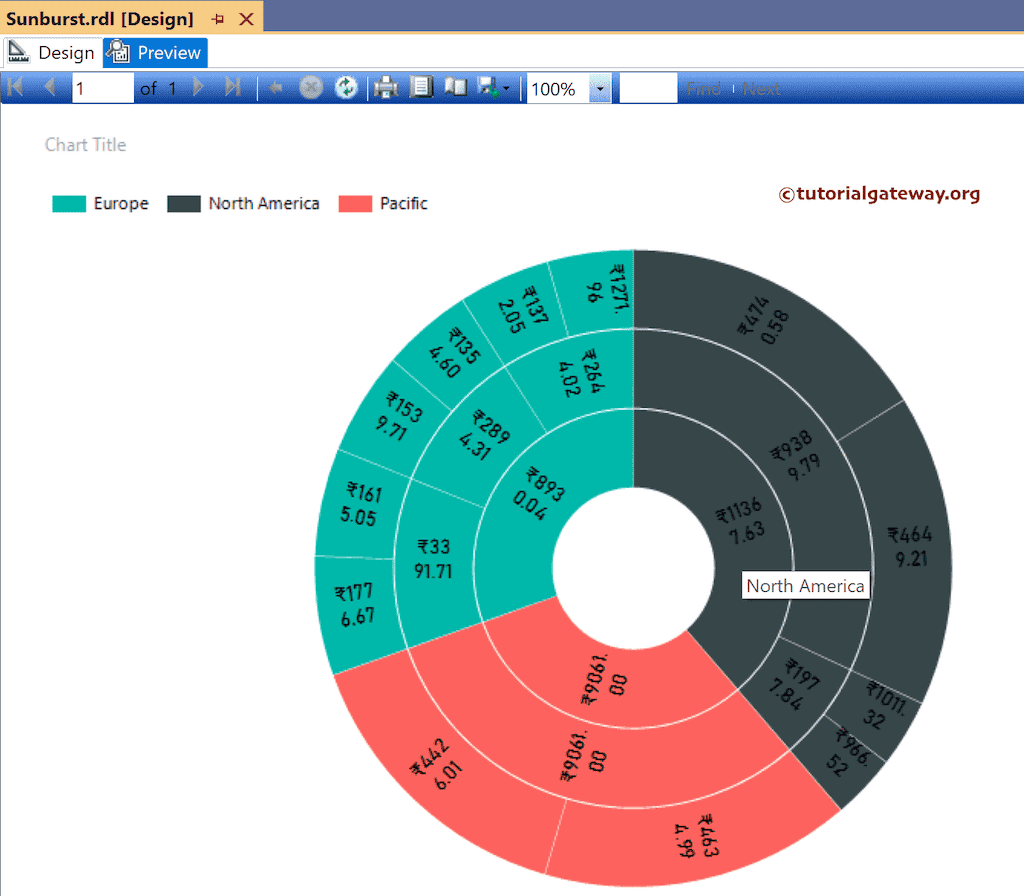Refresh the report using the refresh icon
Screen dimensions: 1024x896
pos(347,87)
